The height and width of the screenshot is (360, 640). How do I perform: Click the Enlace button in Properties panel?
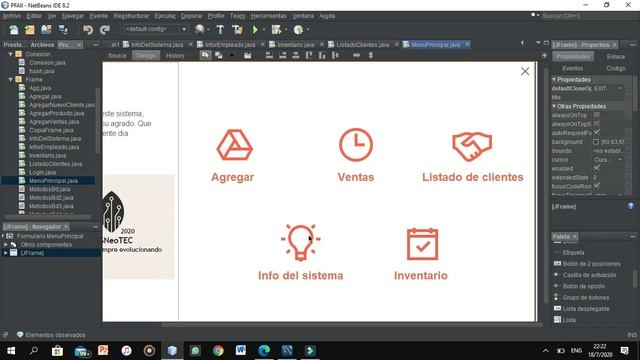616,57
